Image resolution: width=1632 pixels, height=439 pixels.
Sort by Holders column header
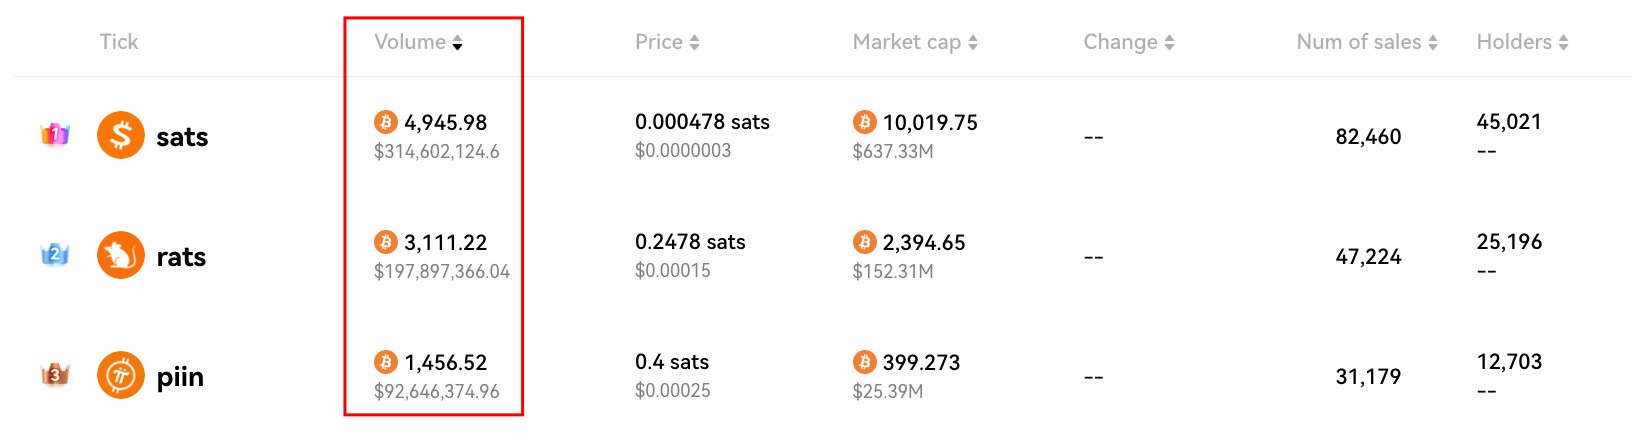1522,42
